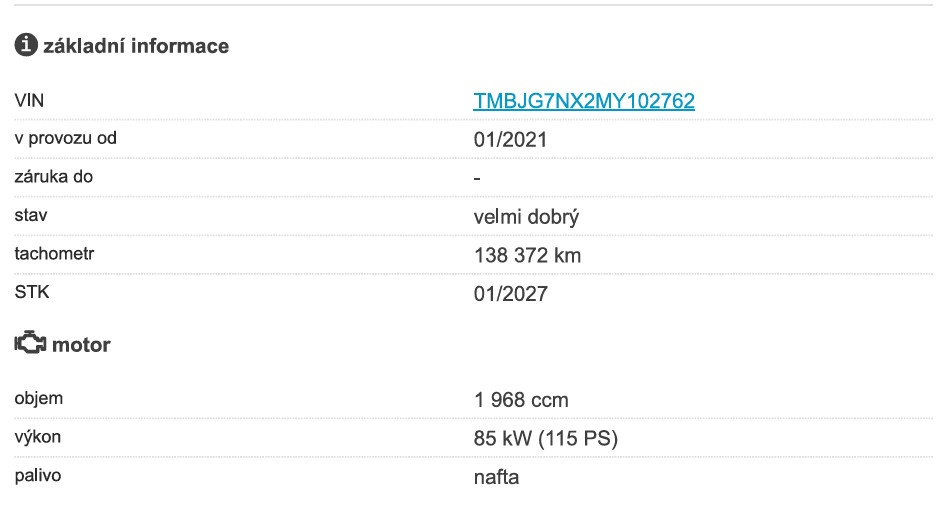Click the záruka do label
This screenshot has height=510, width=945.
pyautogui.click(x=54, y=177)
